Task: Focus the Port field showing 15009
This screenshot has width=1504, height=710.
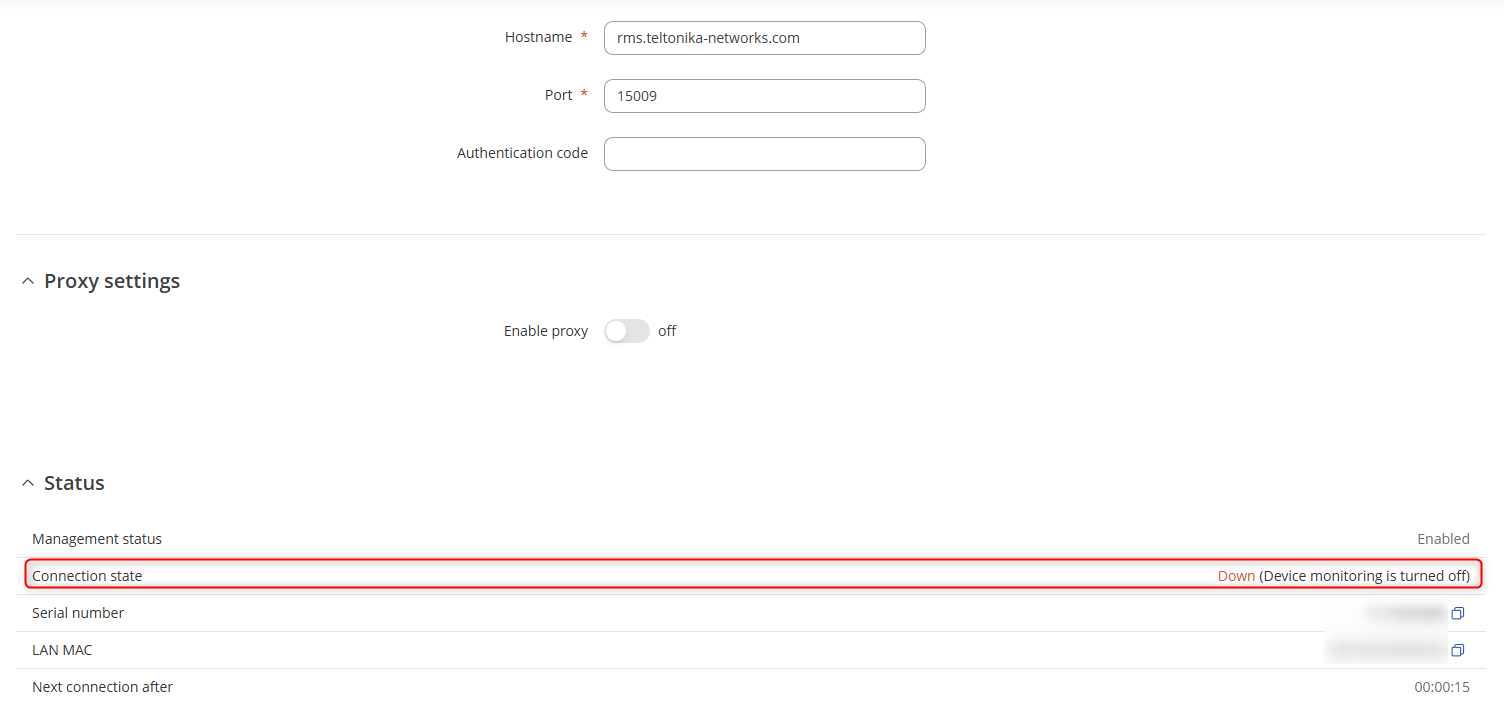Action: (x=764, y=96)
